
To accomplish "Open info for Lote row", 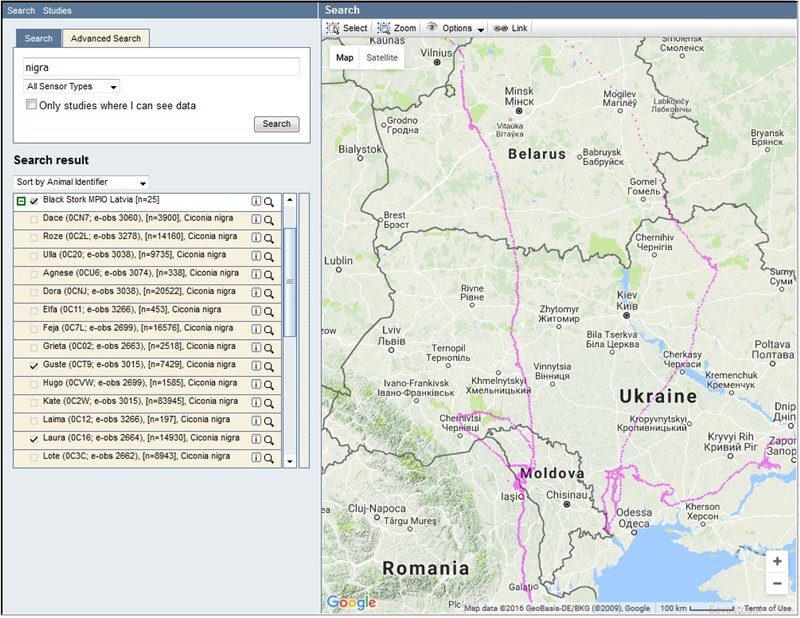I will [x=256, y=457].
